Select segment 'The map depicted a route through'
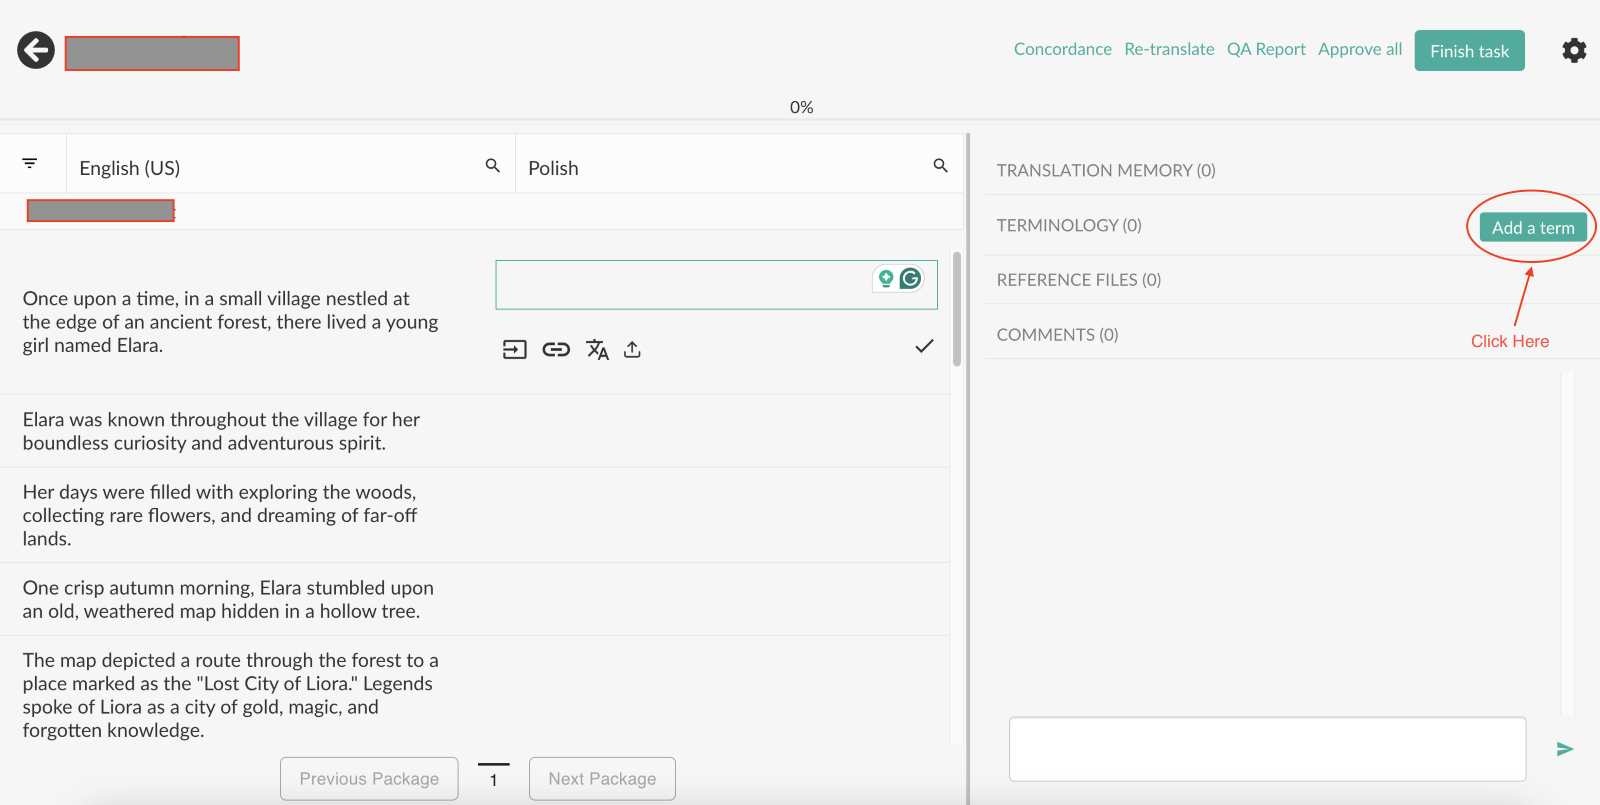1600x805 pixels. pyautogui.click(x=230, y=695)
